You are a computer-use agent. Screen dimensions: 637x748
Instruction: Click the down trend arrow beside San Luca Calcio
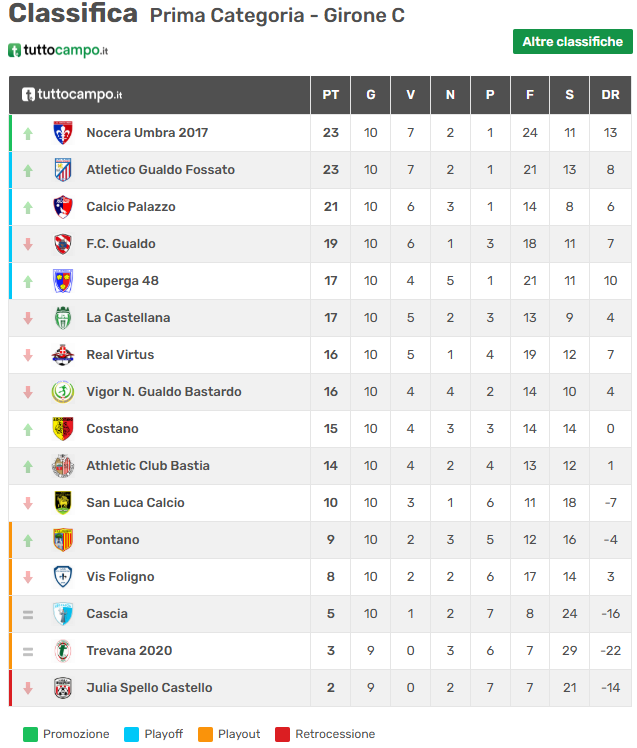[28, 503]
